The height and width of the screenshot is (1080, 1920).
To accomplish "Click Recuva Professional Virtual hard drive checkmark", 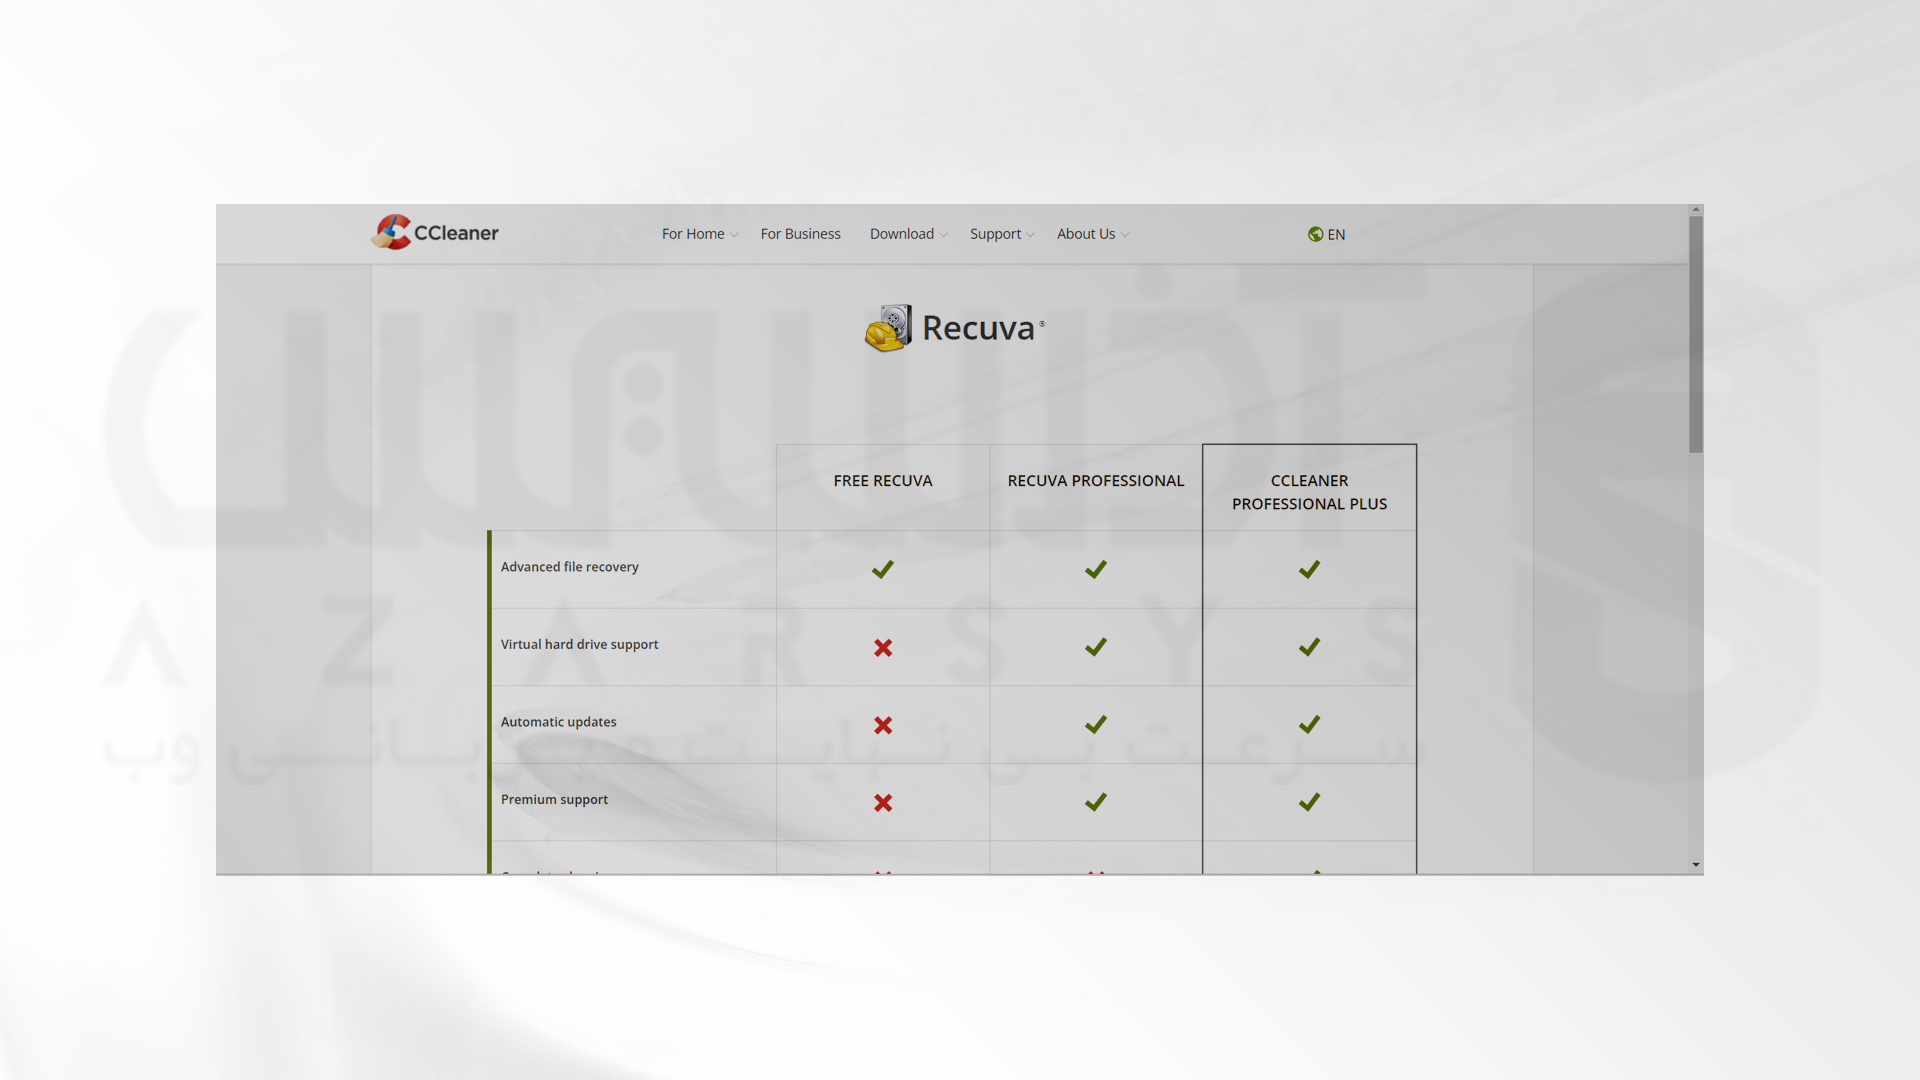I will [1096, 647].
